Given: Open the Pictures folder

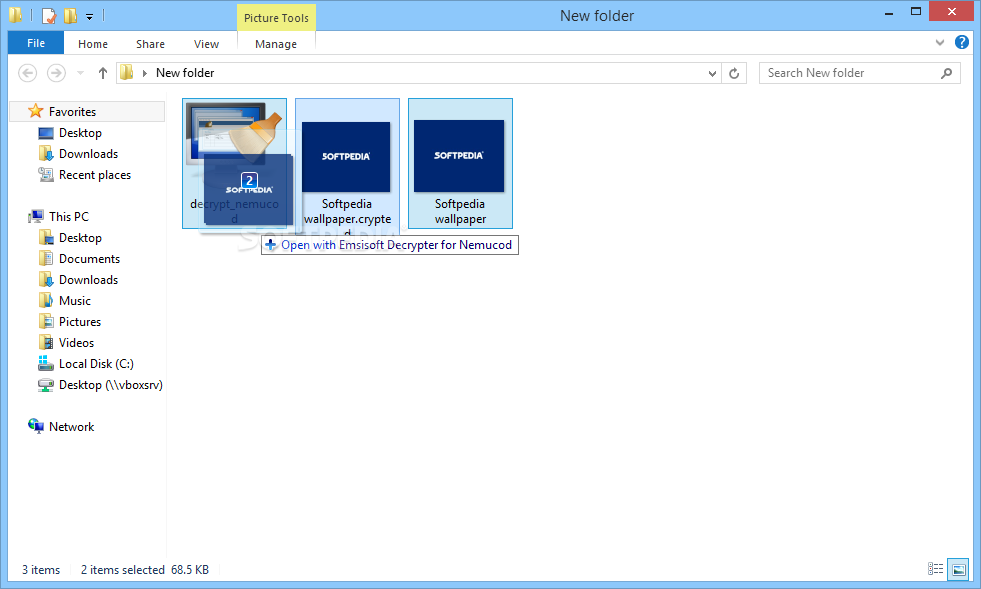Looking at the screenshot, I should click(79, 322).
